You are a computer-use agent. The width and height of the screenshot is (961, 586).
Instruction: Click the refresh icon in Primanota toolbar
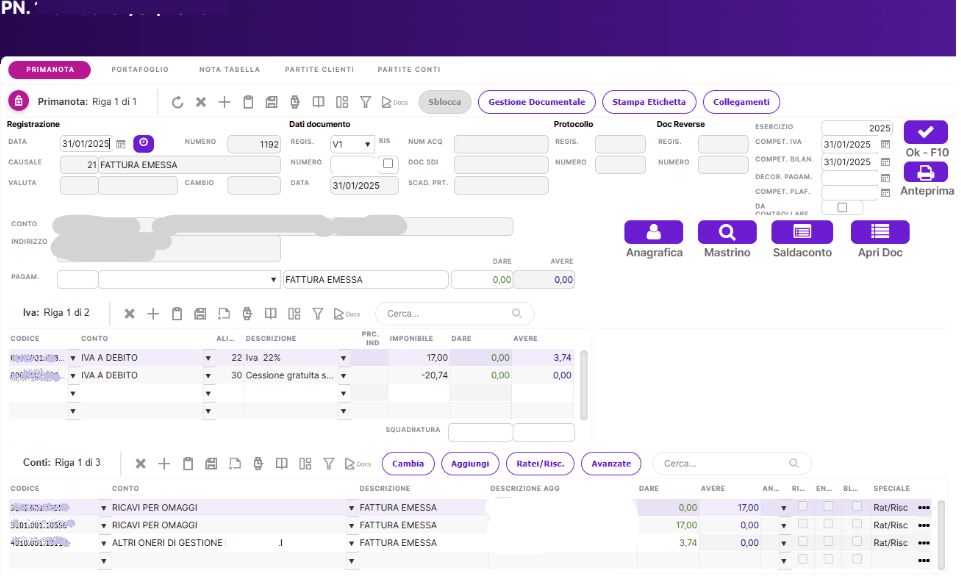coord(177,102)
